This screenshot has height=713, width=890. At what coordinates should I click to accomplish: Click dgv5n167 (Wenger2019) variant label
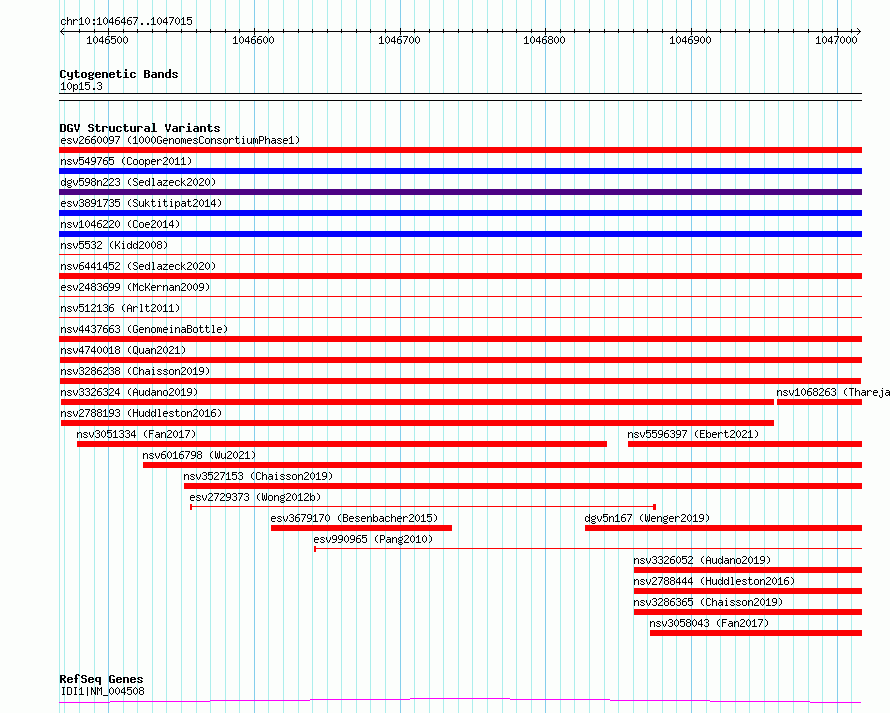pyautogui.click(x=647, y=518)
